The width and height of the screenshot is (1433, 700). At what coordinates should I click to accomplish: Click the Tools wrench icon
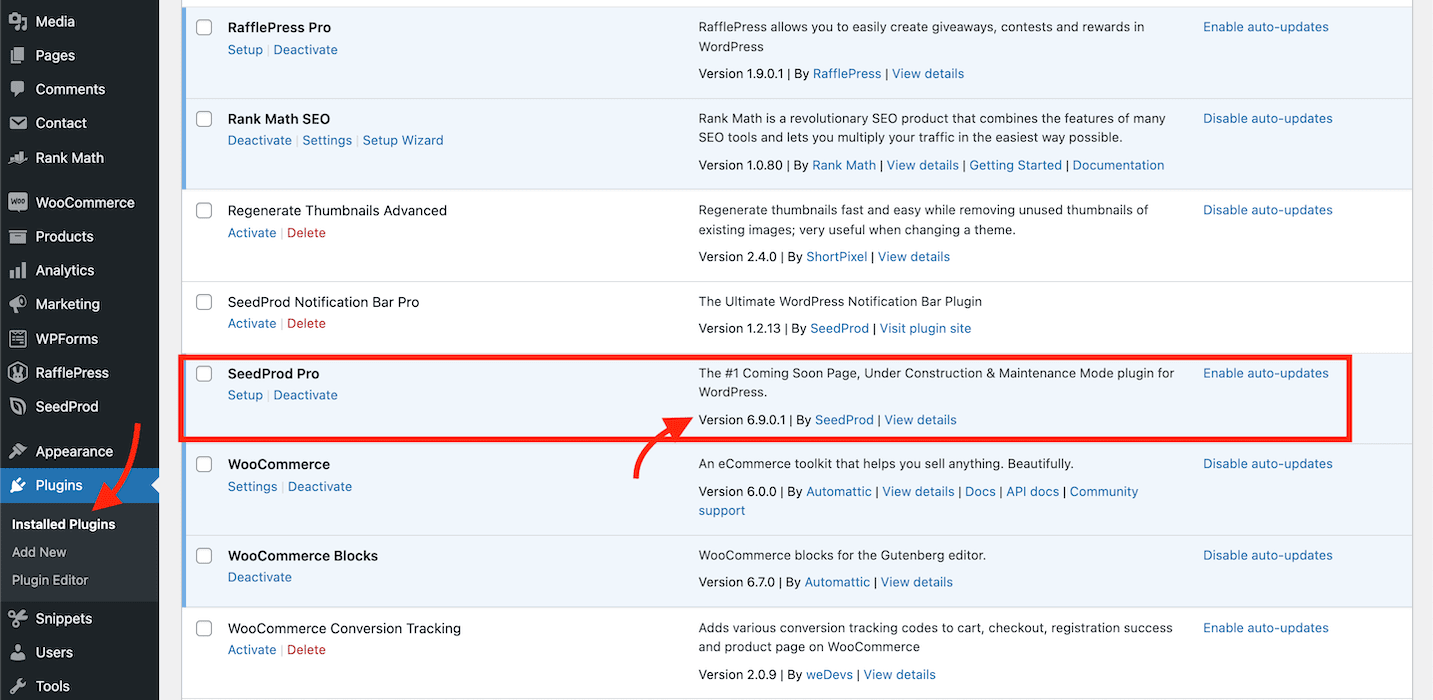click(17, 686)
